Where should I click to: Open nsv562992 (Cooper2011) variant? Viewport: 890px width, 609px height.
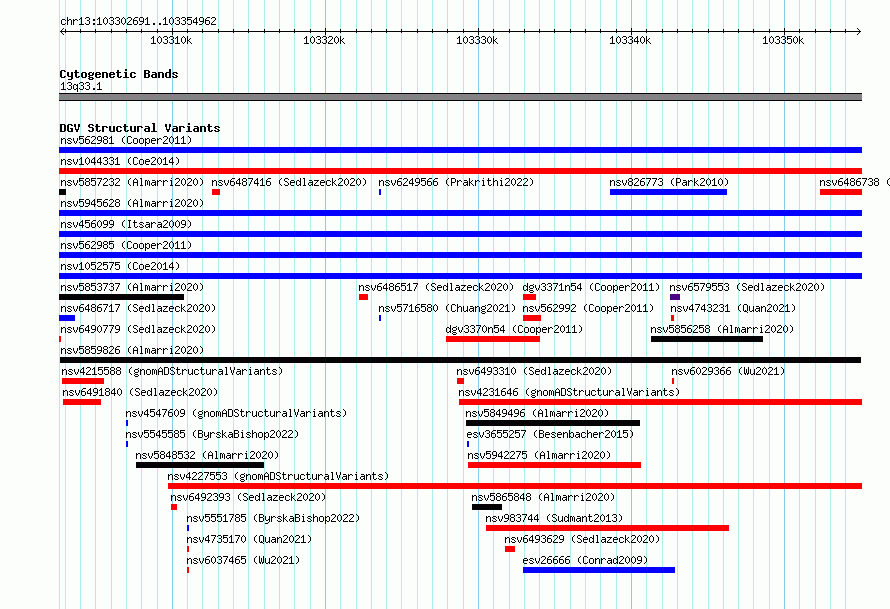[588, 308]
